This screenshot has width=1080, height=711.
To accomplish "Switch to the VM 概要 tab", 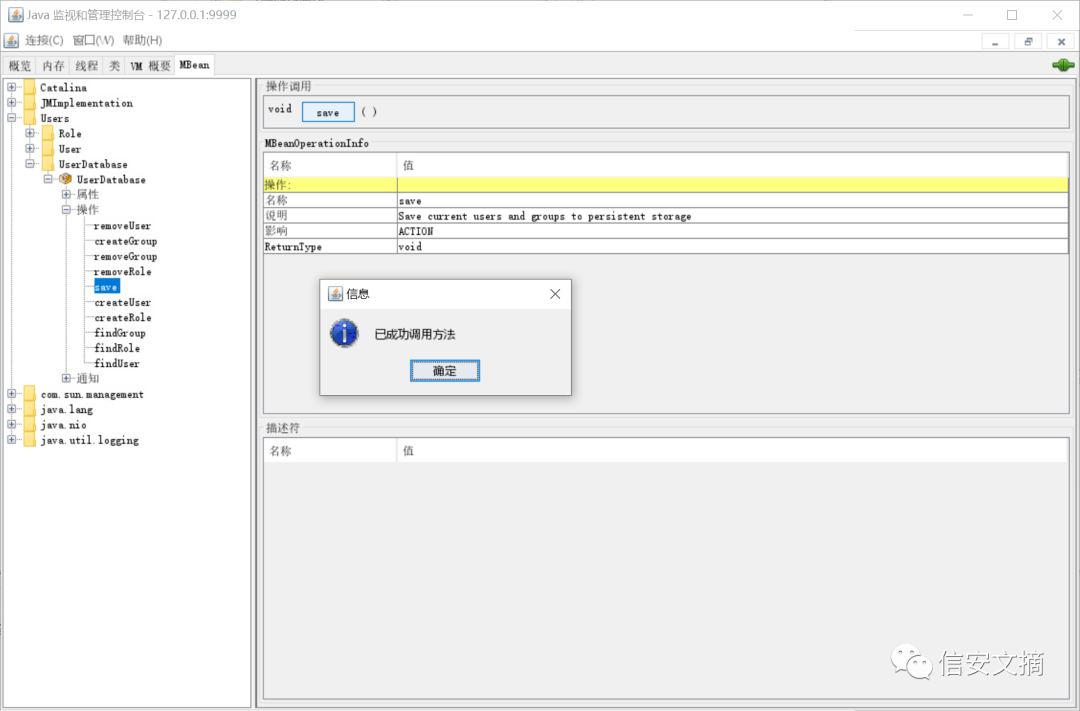I will click(x=150, y=65).
